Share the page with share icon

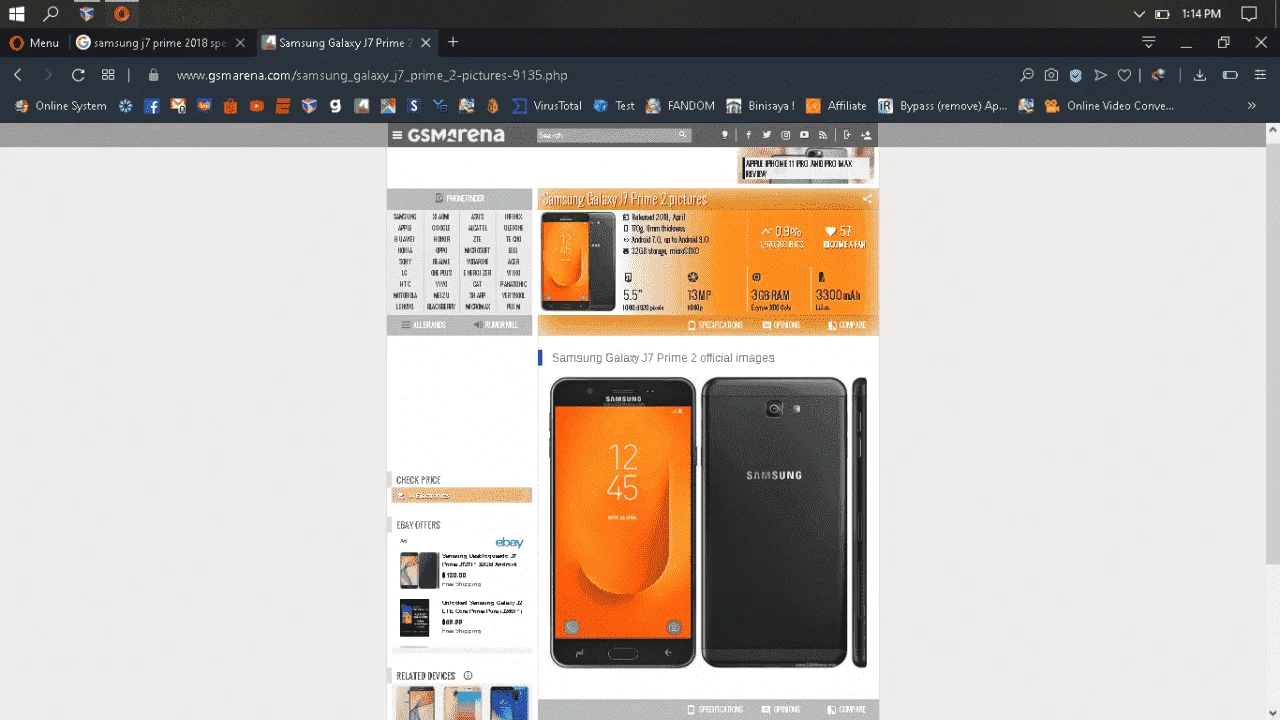click(x=867, y=199)
